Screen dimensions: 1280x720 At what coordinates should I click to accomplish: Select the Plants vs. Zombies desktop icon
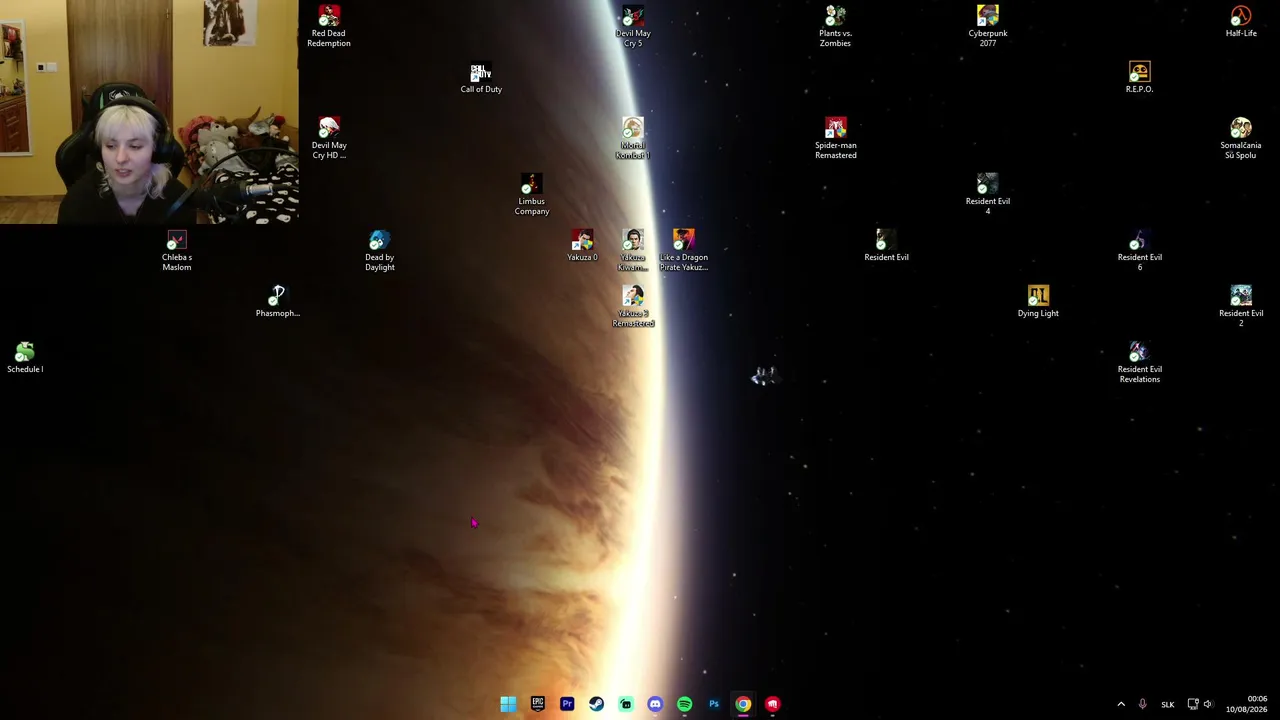point(835,26)
